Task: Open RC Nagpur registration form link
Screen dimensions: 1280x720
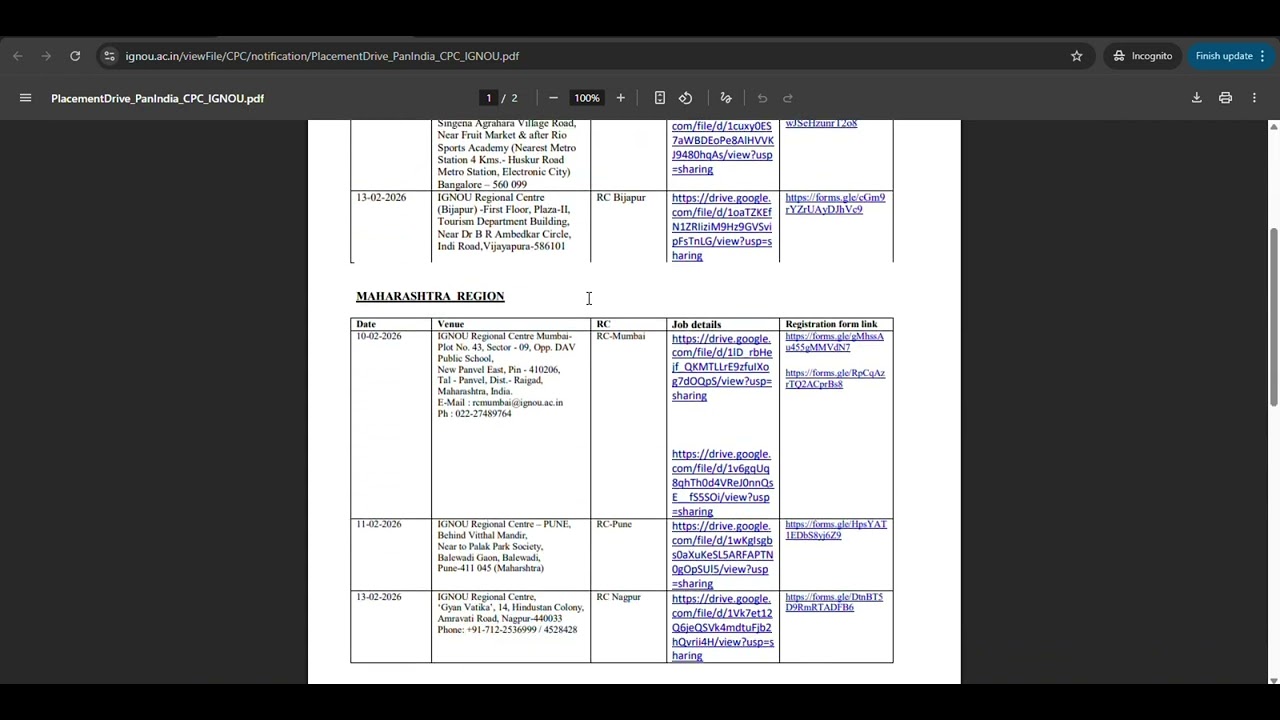Action: click(x=834, y=602)
